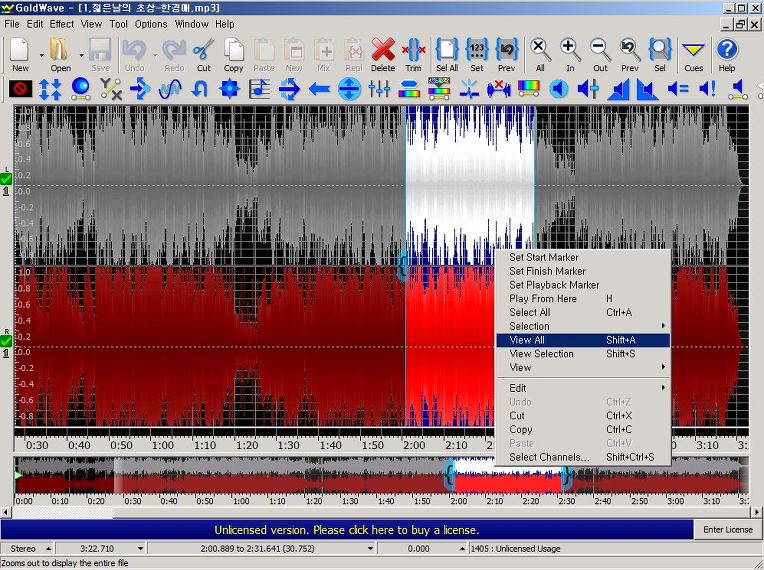
Task: Click the Sel All toolbar icon
Action: [447, 55]
